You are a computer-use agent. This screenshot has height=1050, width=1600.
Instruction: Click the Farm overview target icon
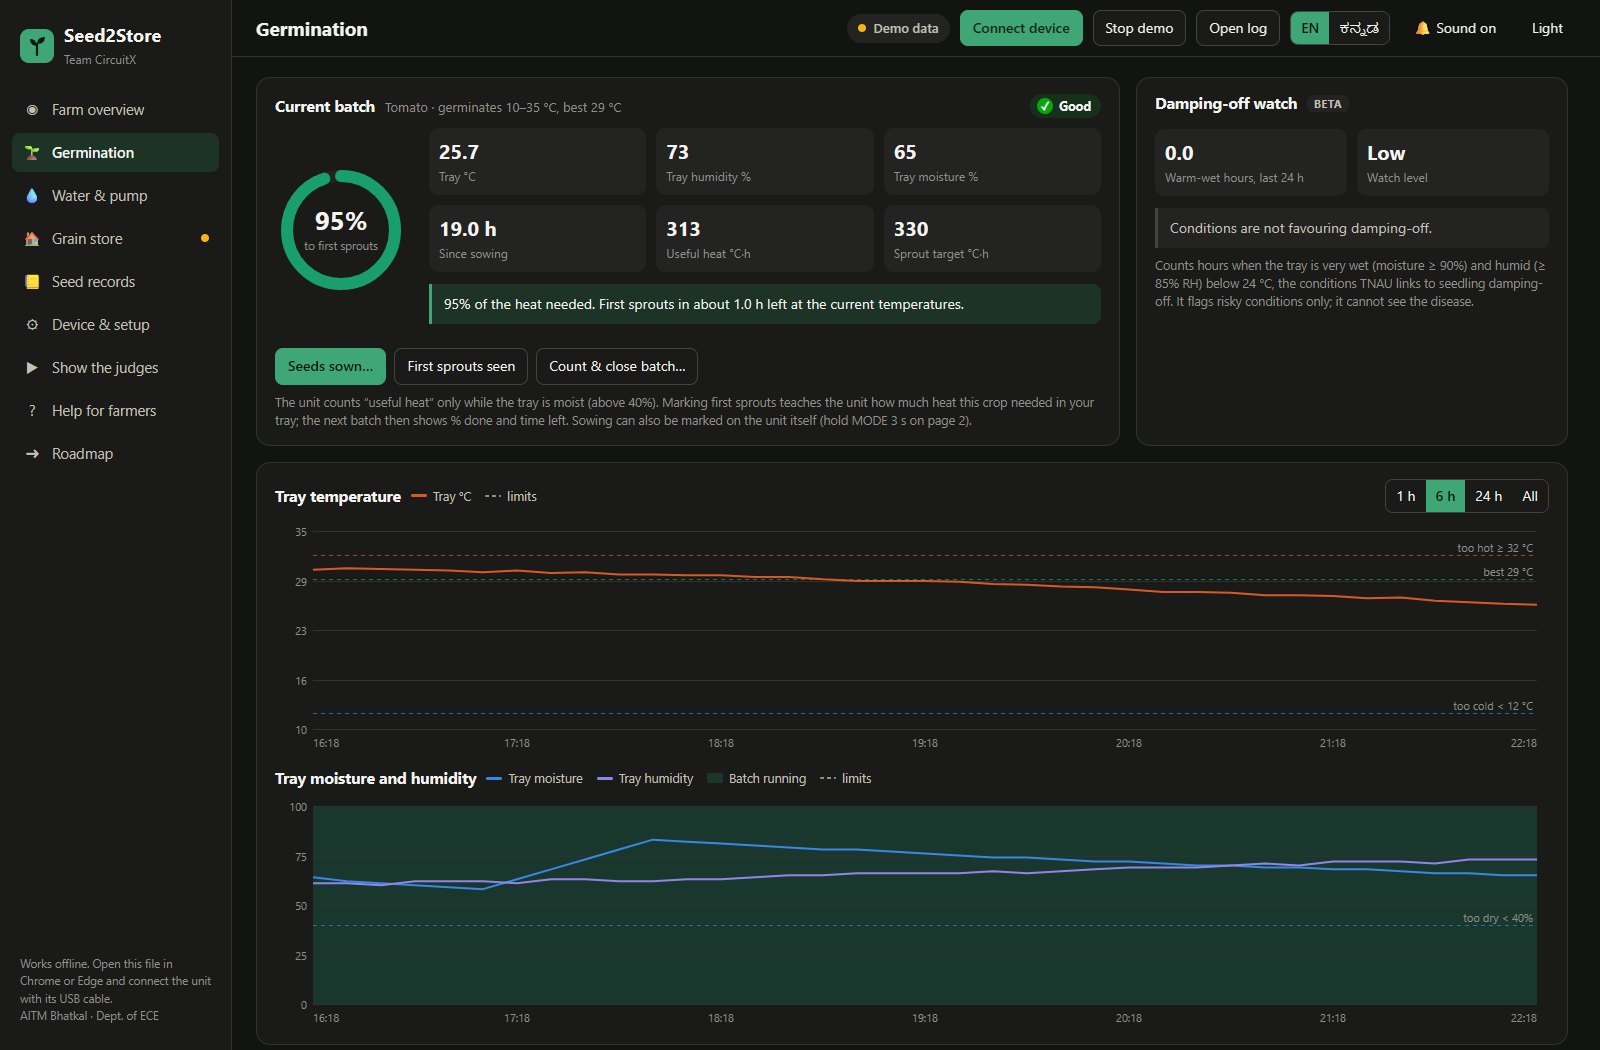32,110
